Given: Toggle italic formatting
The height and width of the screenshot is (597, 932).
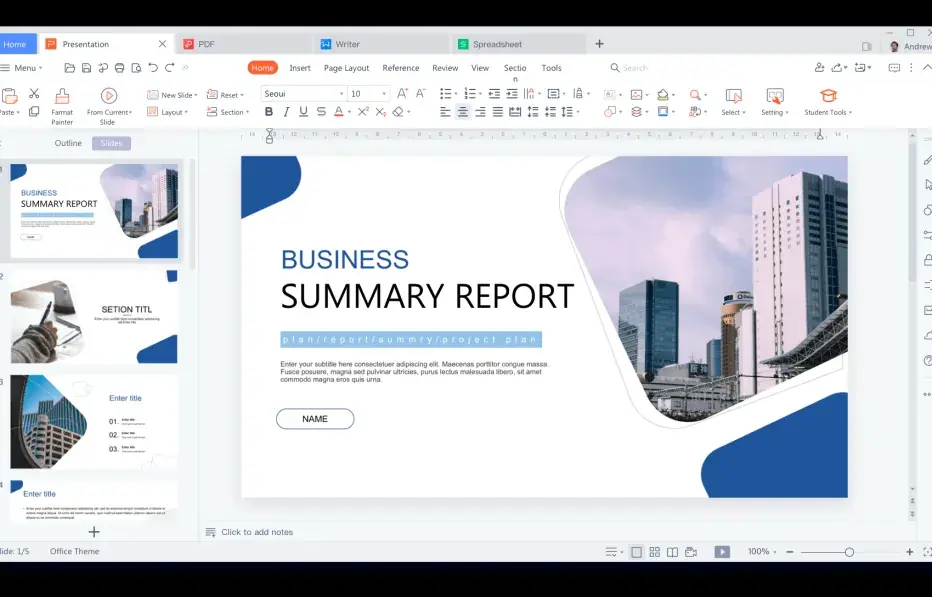Looking at the screenshot, I should (286, 111).
